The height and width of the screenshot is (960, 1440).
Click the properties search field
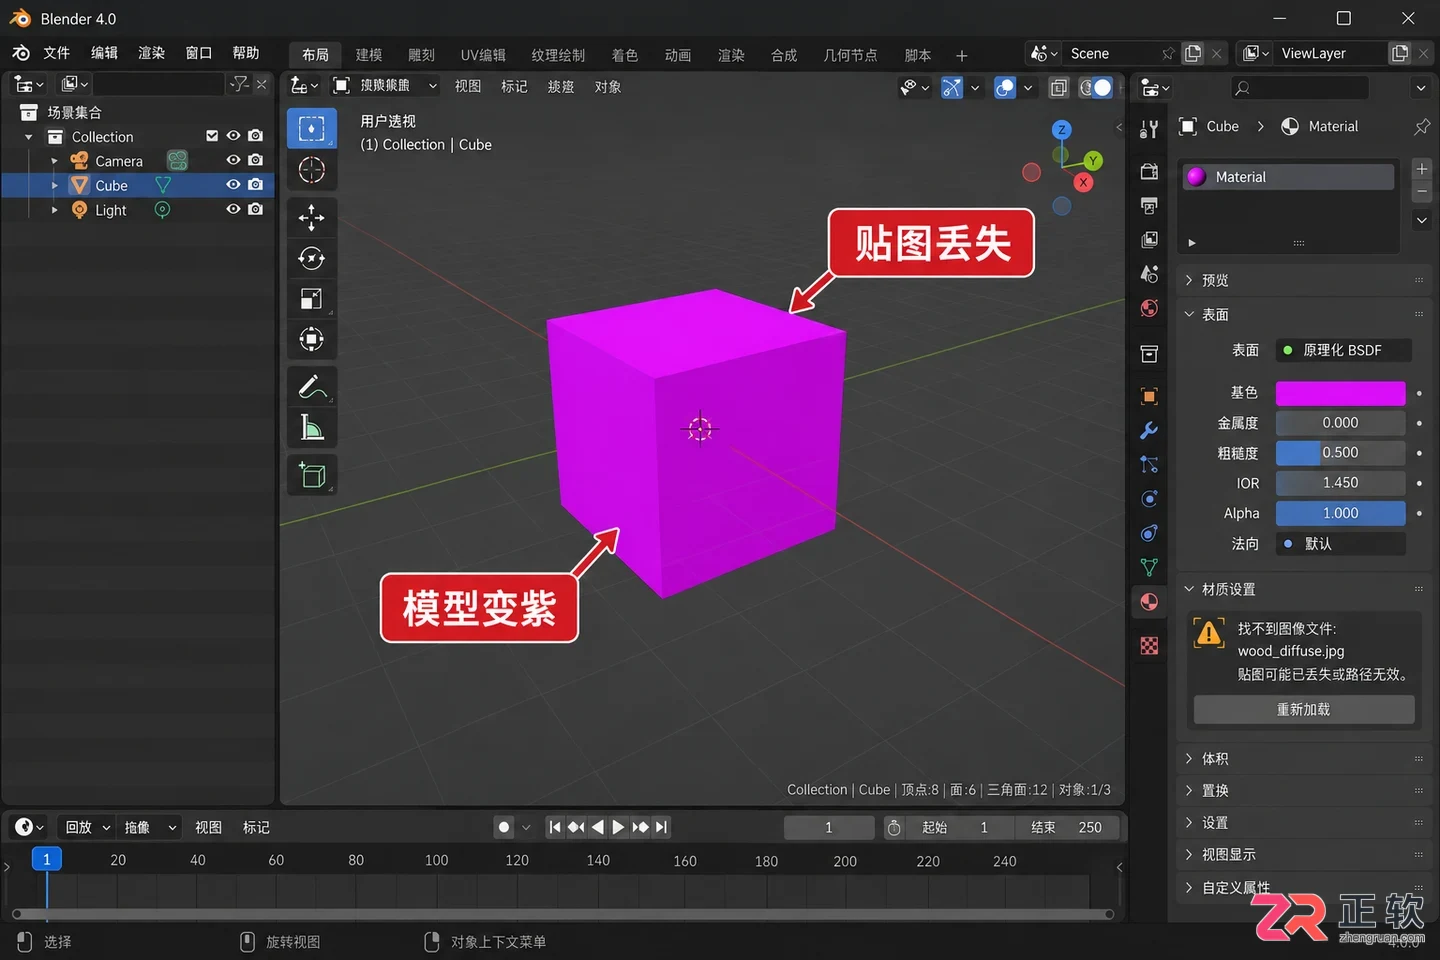pos(1300,88)
